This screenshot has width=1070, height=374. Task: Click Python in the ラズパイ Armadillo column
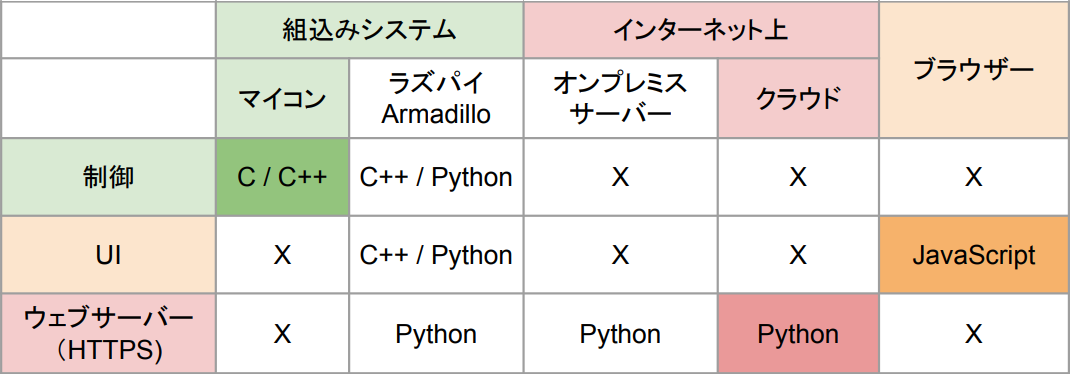[436, 333]
